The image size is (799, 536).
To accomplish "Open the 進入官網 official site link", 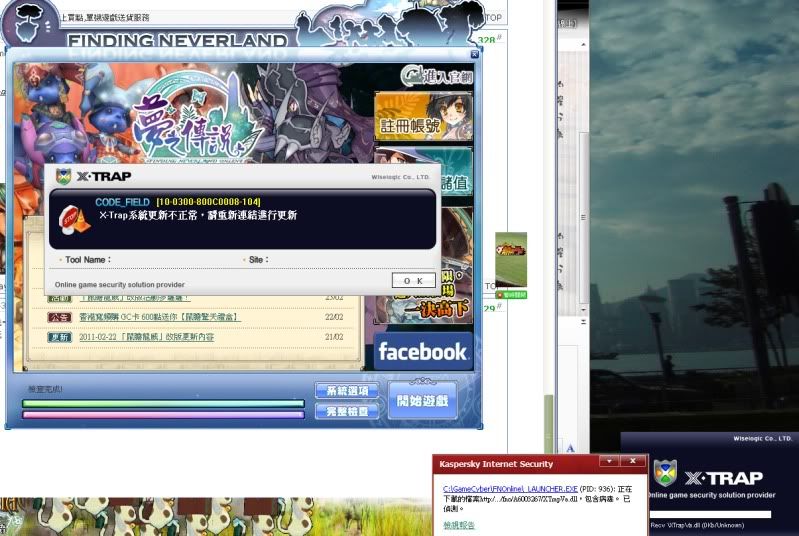I will pos(437,76).
